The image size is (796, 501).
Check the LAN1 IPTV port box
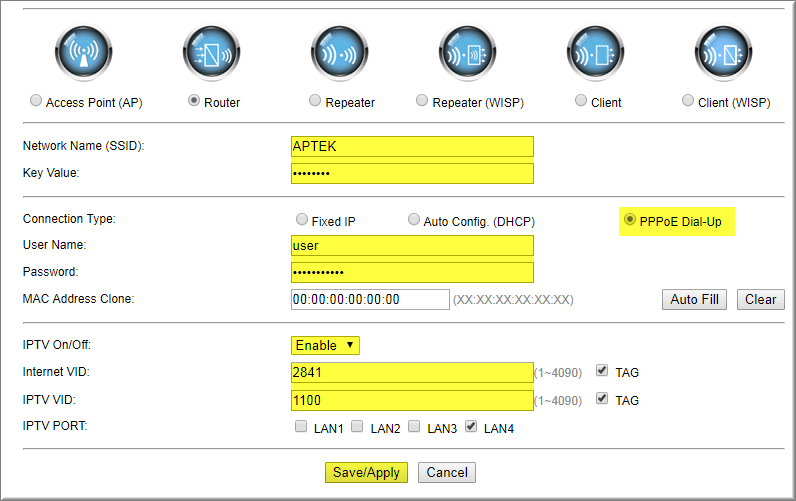301,427
